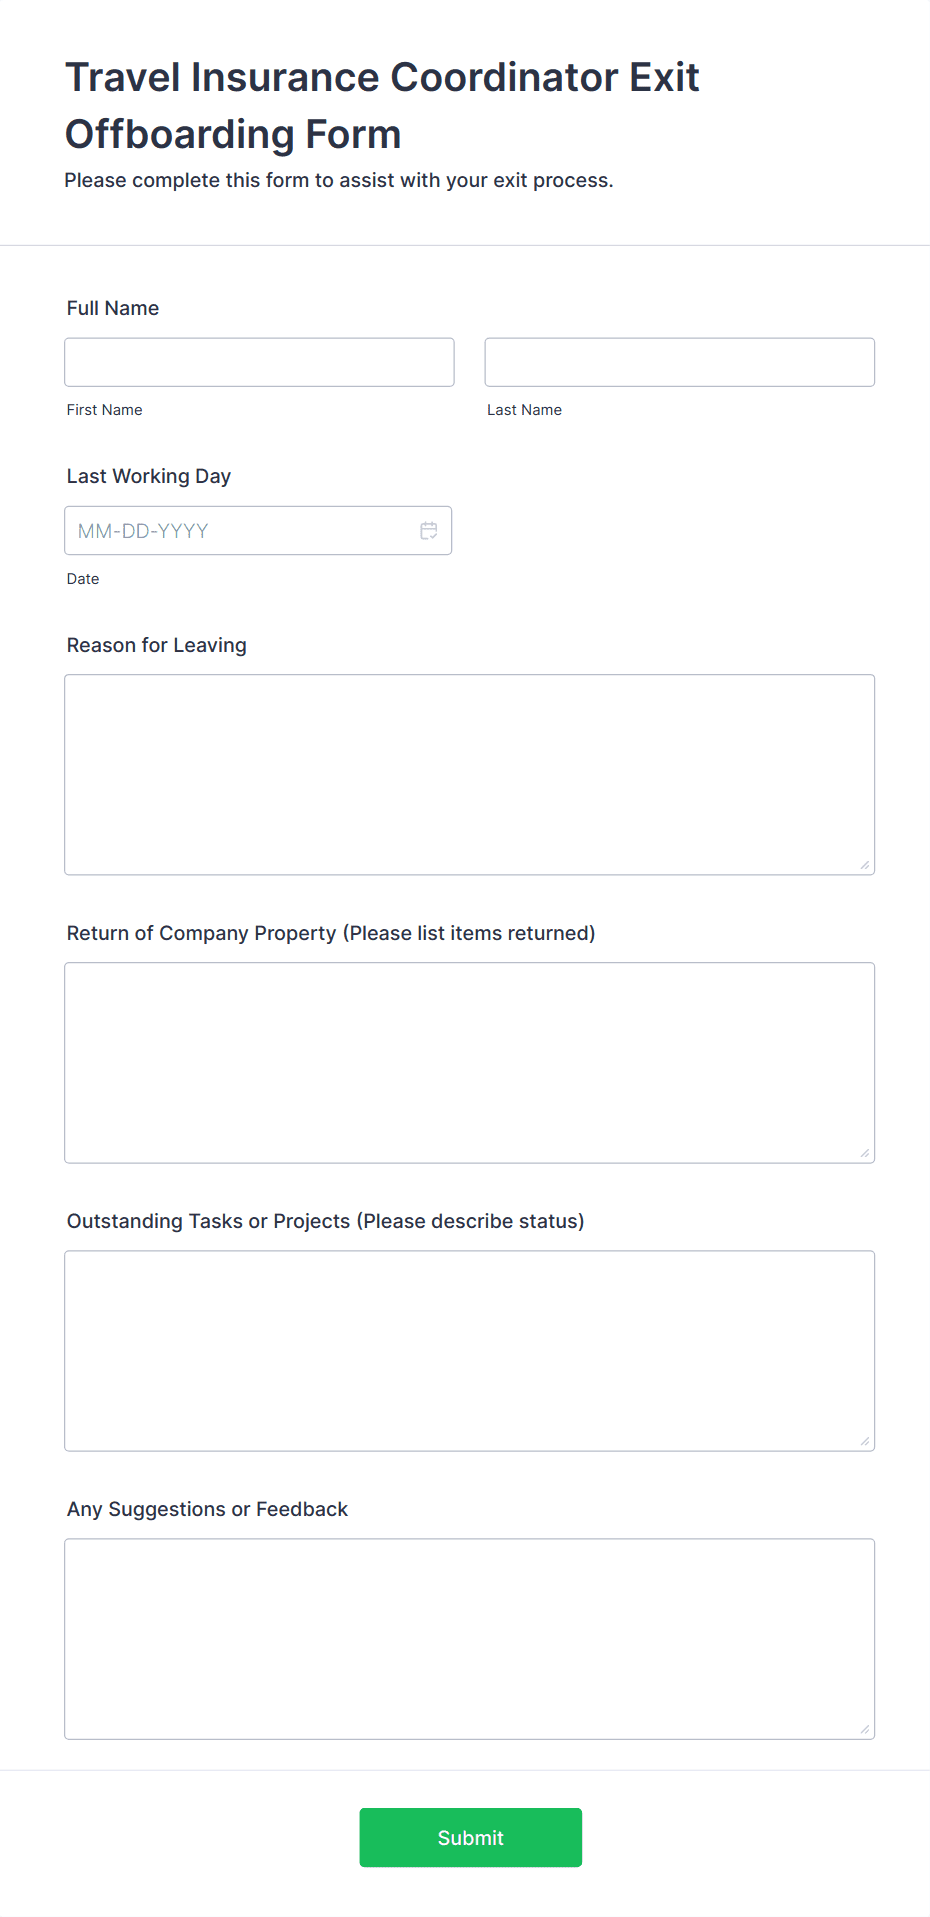Open the calendar picker icon
930x1917 pixels.
[x=429, y=531]
